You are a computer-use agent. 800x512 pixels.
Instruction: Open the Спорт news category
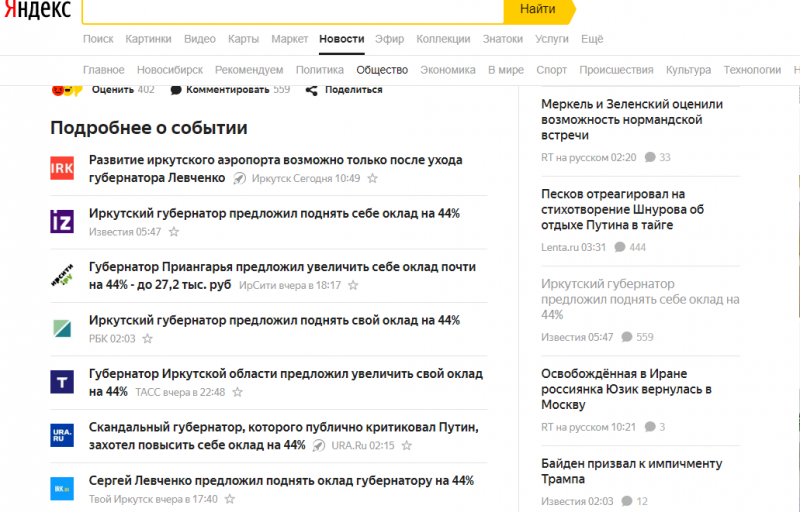(x=552, y=70)
